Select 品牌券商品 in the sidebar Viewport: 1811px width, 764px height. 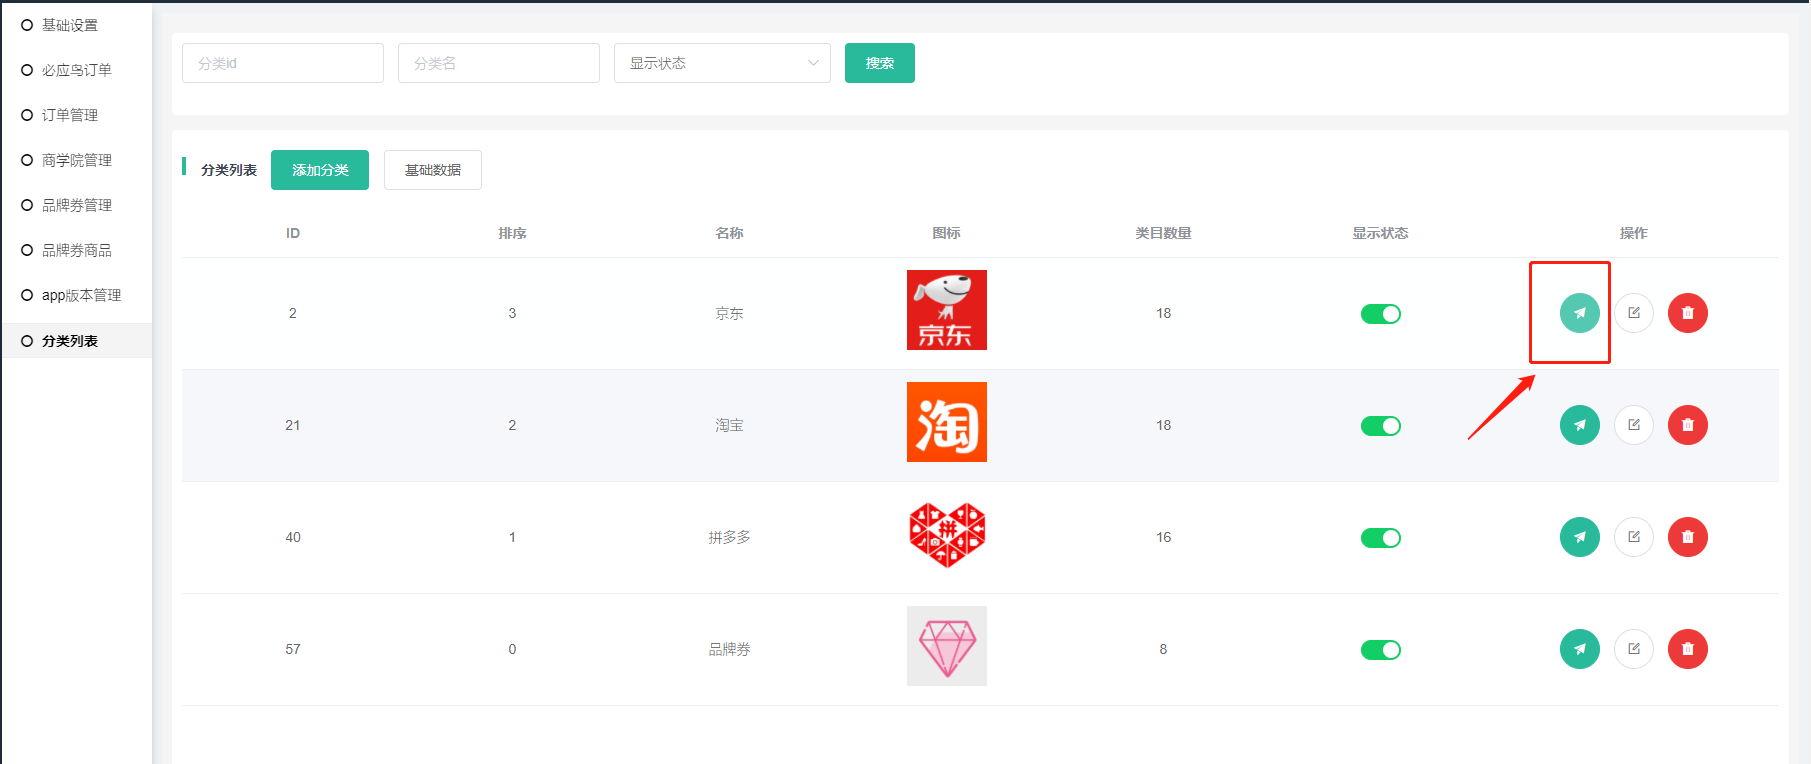[77, 250]
